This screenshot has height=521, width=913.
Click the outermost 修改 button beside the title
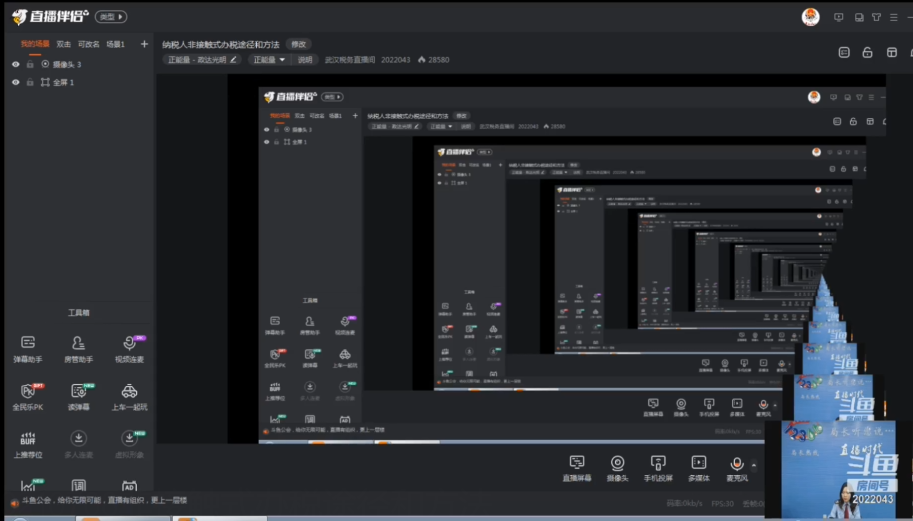pyautogui.click(x=299, y=44)
